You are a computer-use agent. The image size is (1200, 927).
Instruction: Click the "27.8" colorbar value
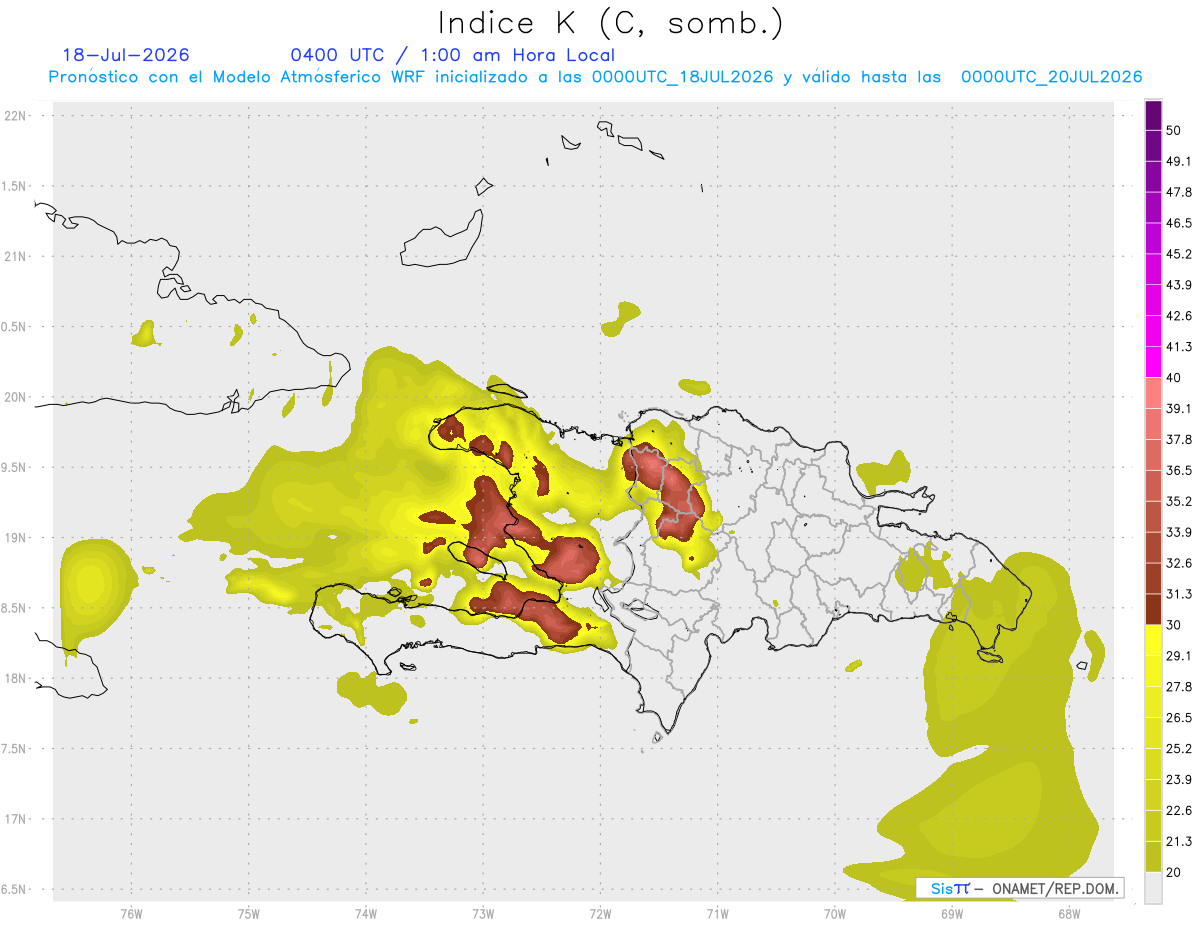click(x=1179, y=687)
